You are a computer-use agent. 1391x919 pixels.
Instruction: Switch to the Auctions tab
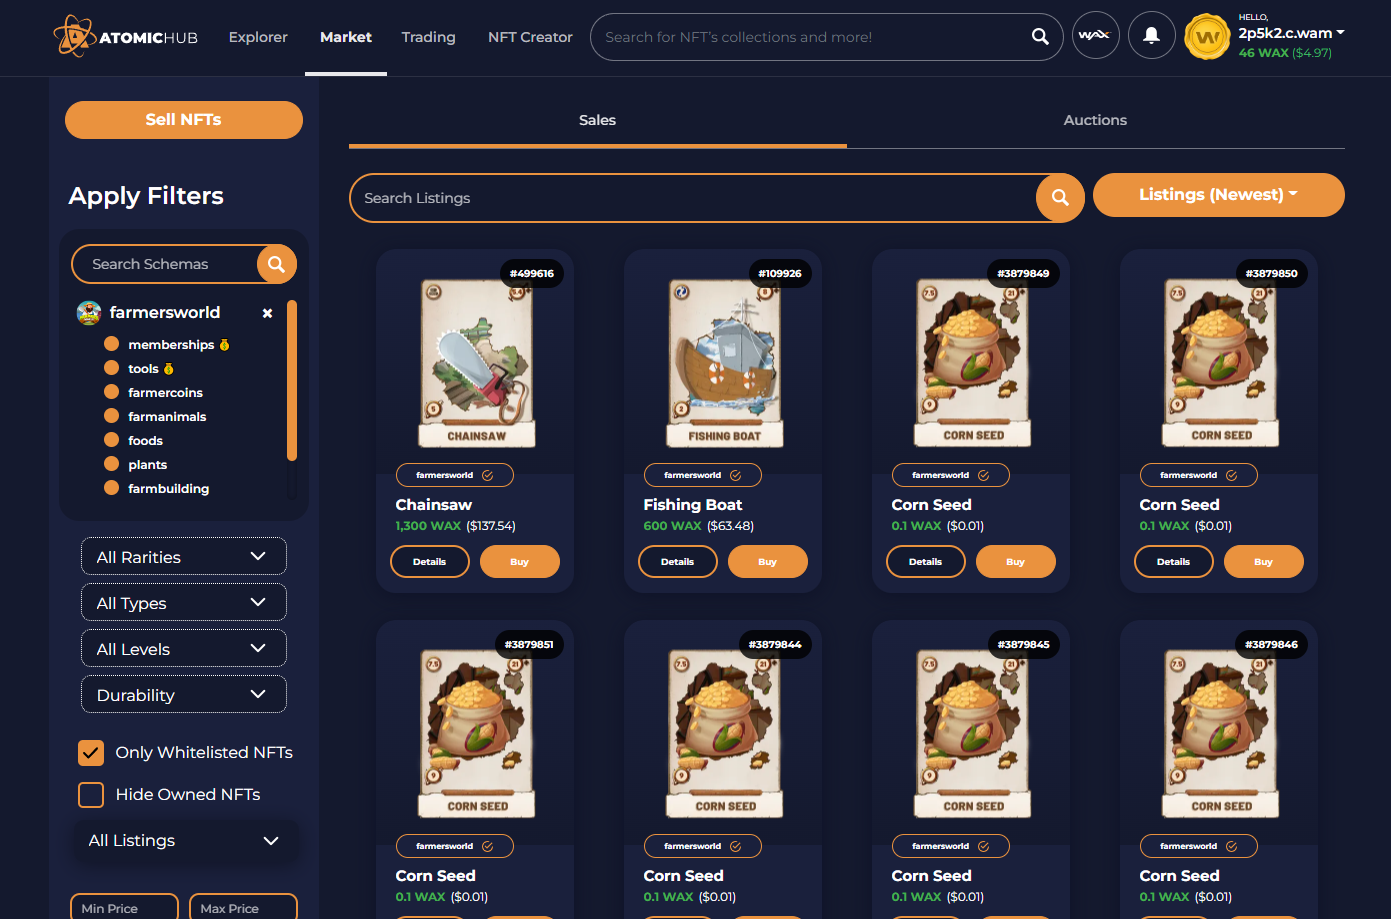(x=1095, y=120)
